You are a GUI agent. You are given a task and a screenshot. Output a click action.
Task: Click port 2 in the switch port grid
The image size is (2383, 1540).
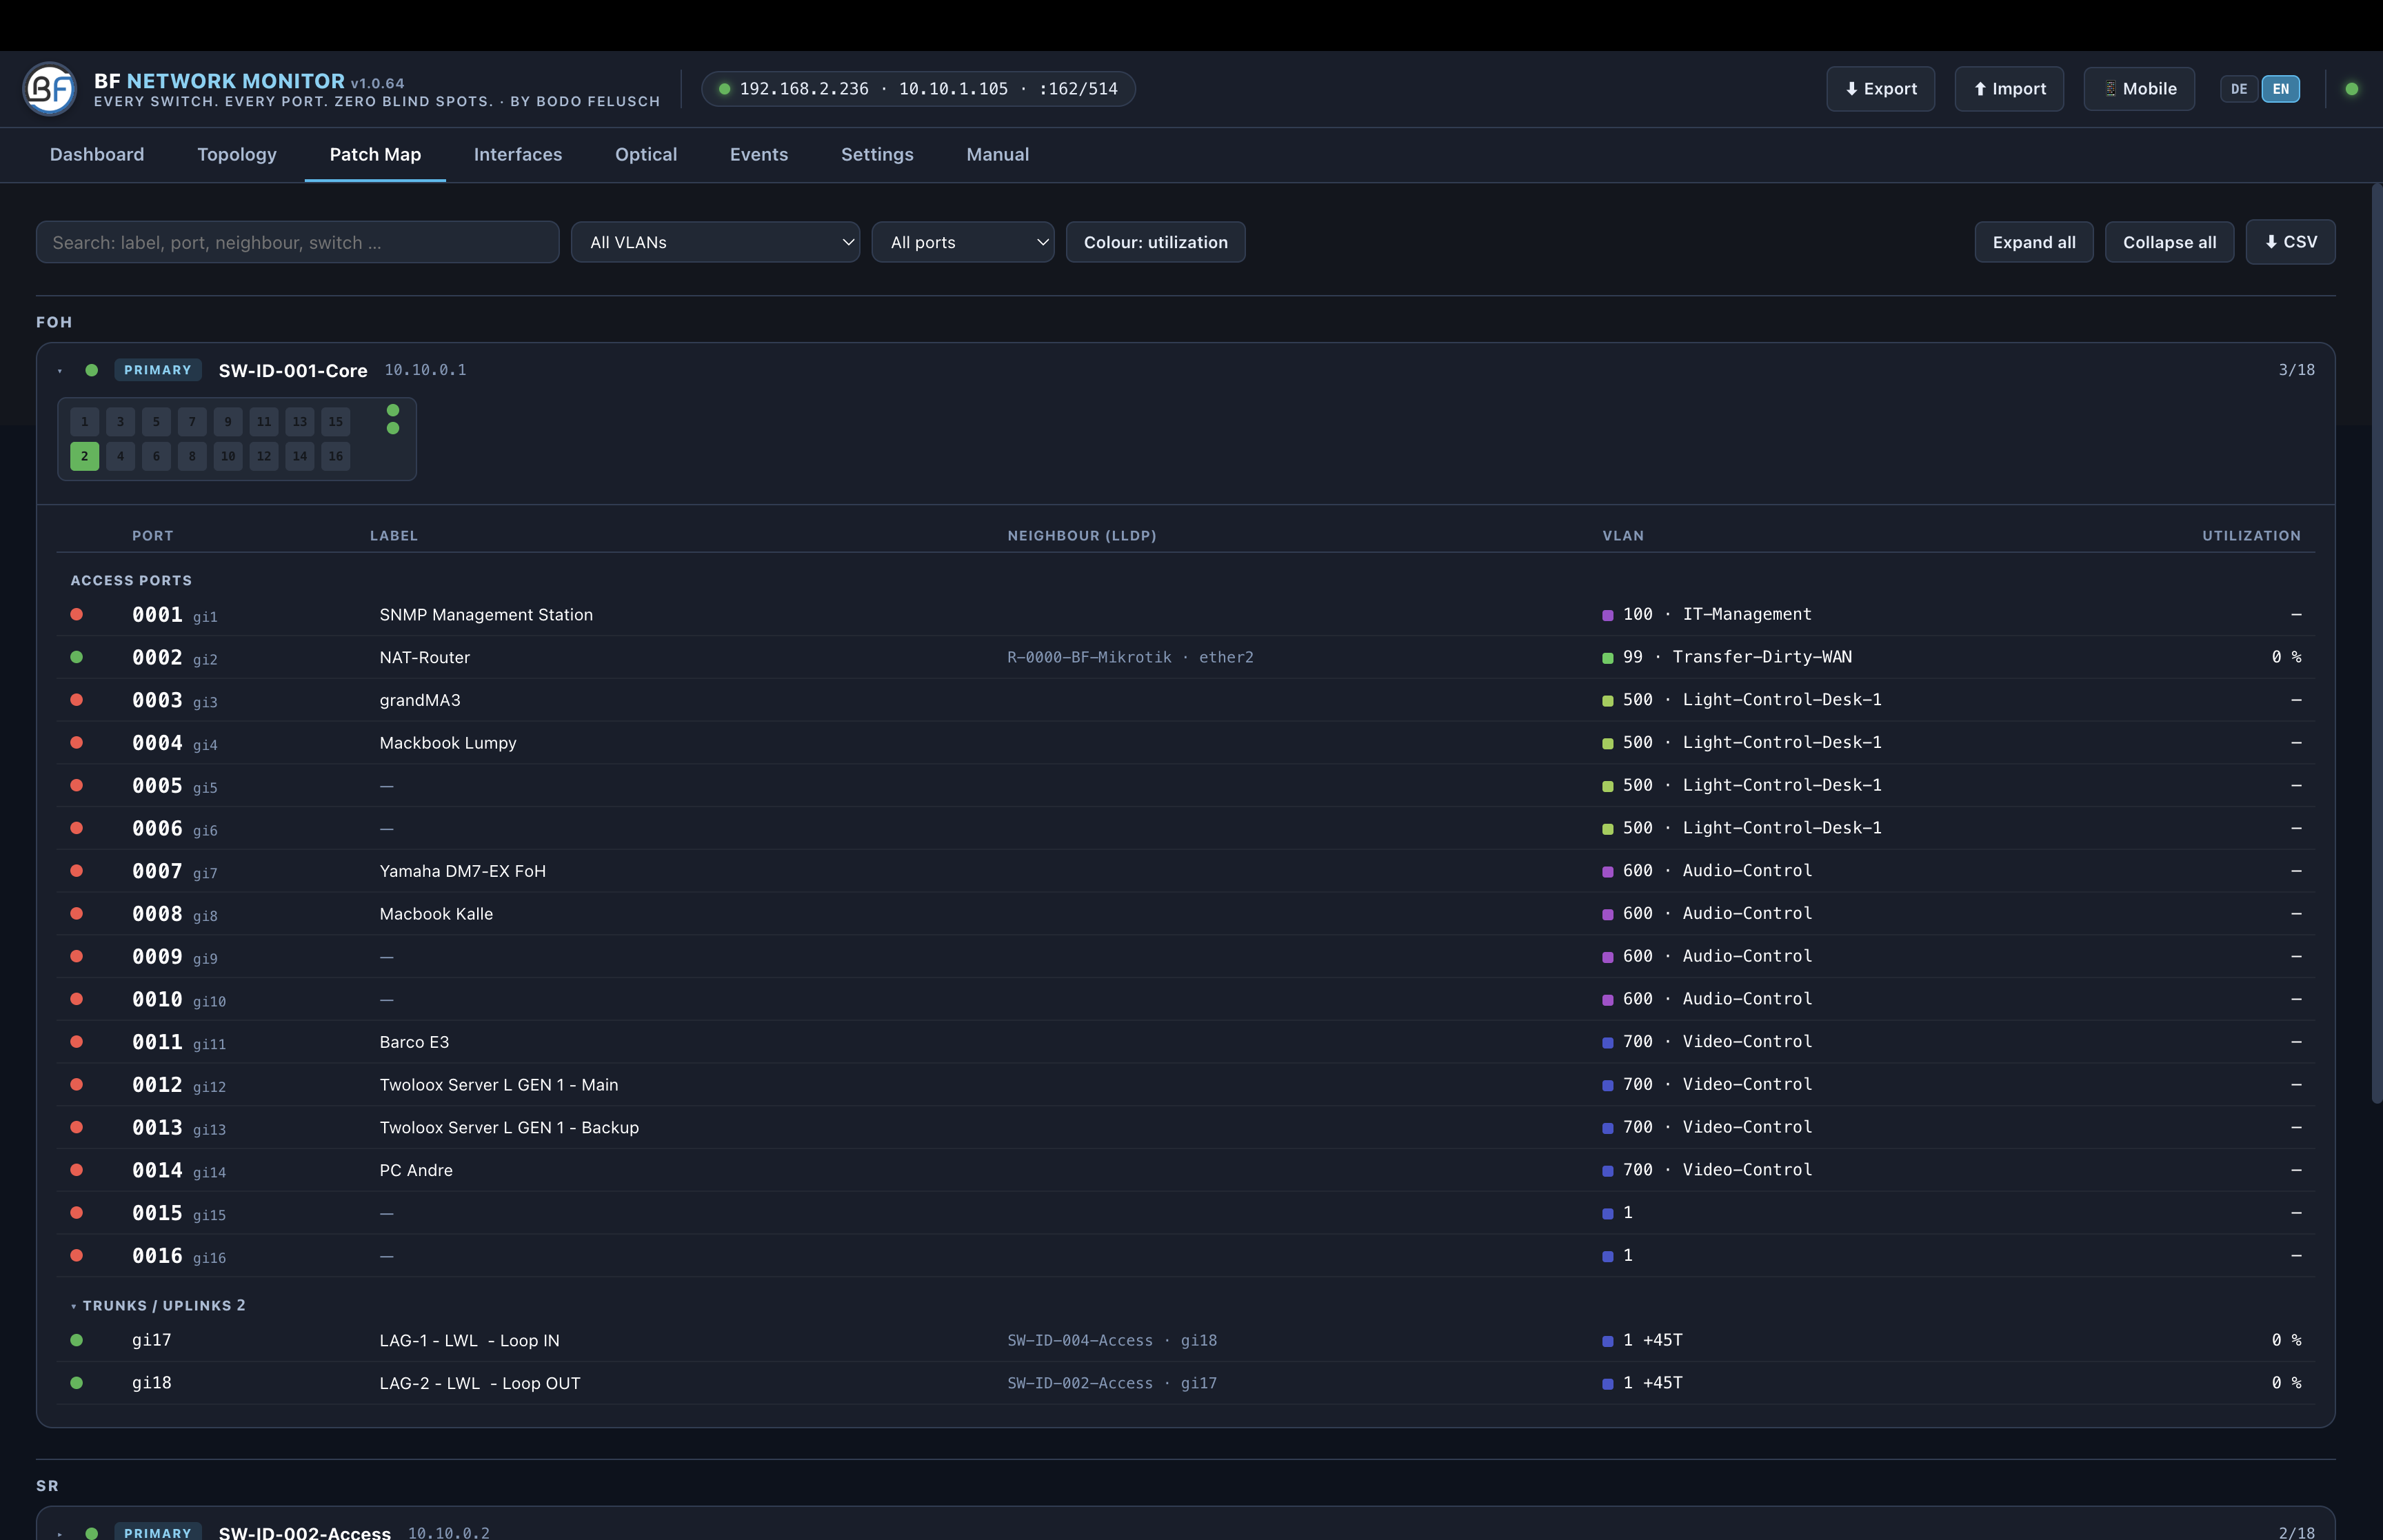pos(85,456)
